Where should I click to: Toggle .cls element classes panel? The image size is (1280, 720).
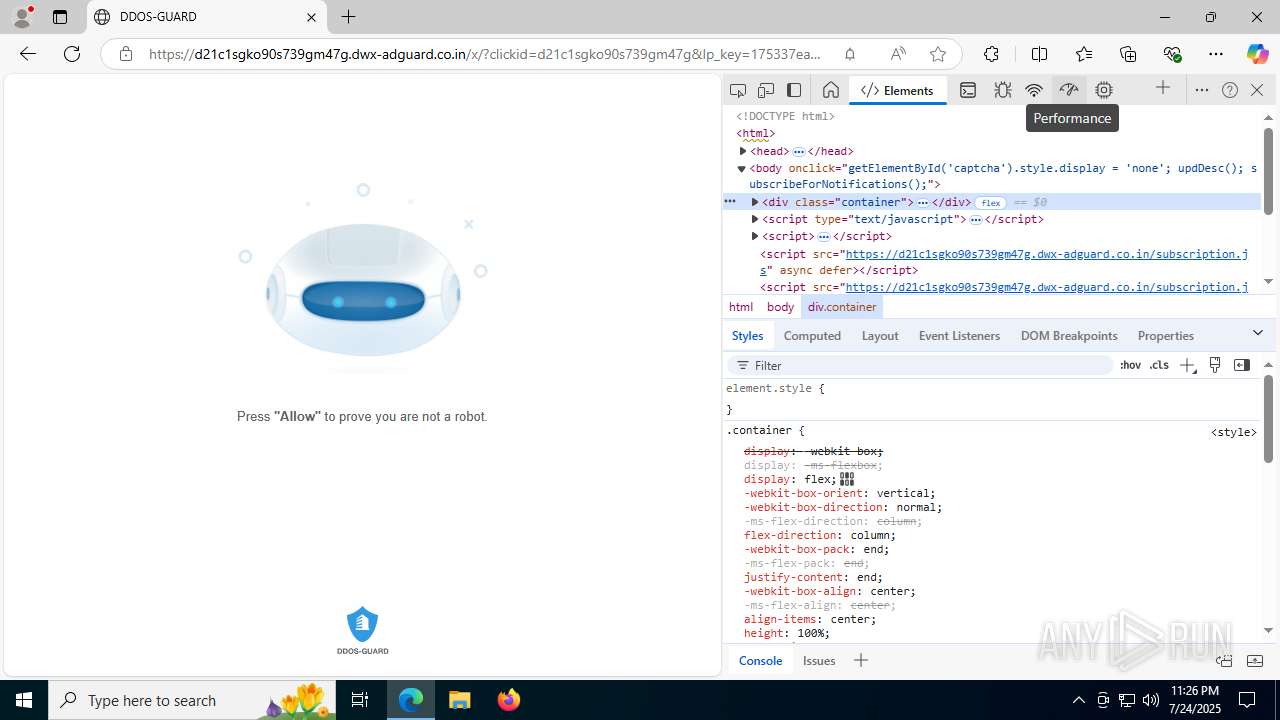click(1159, 365)
